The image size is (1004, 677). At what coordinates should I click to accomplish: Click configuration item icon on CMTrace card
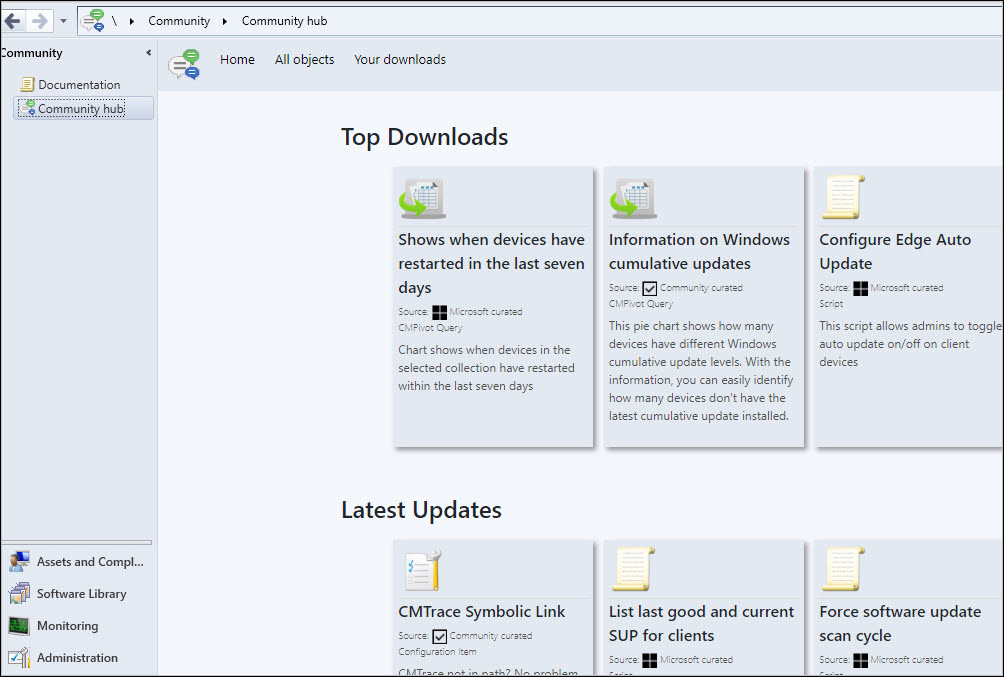[423, 569]
